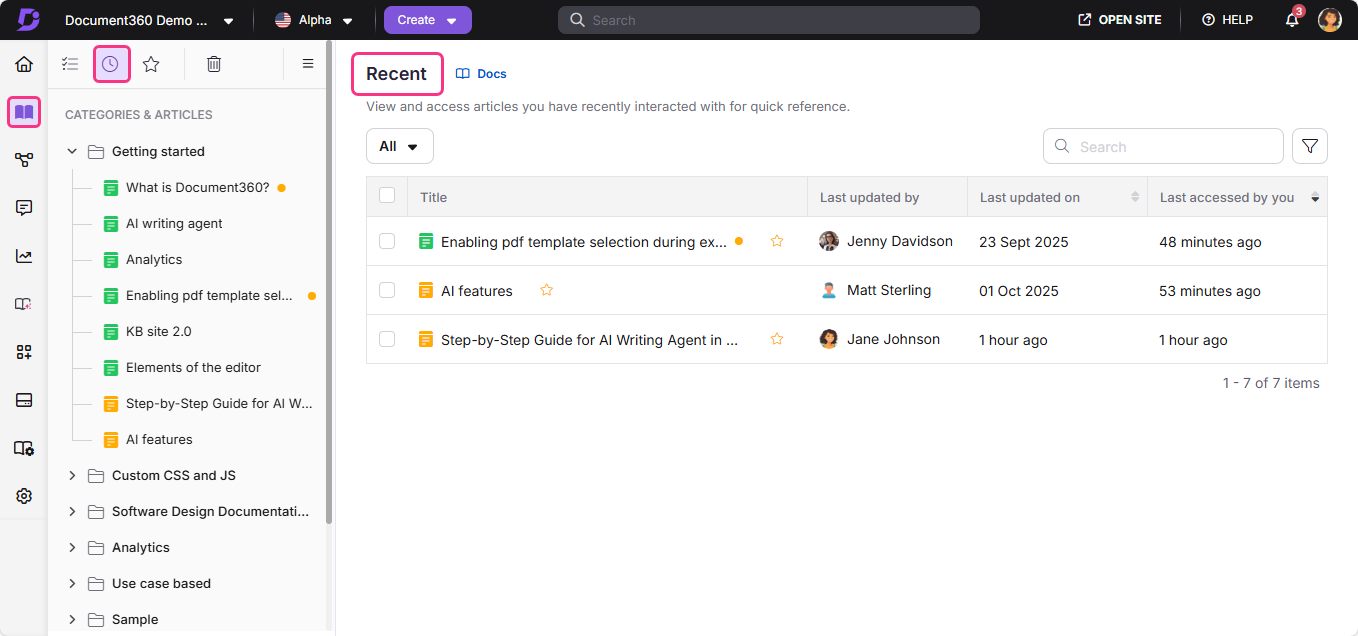The height and width of the screenshot is (636, 1358).
Task: Open the All filter dropdown
Action: pos(399,145)
